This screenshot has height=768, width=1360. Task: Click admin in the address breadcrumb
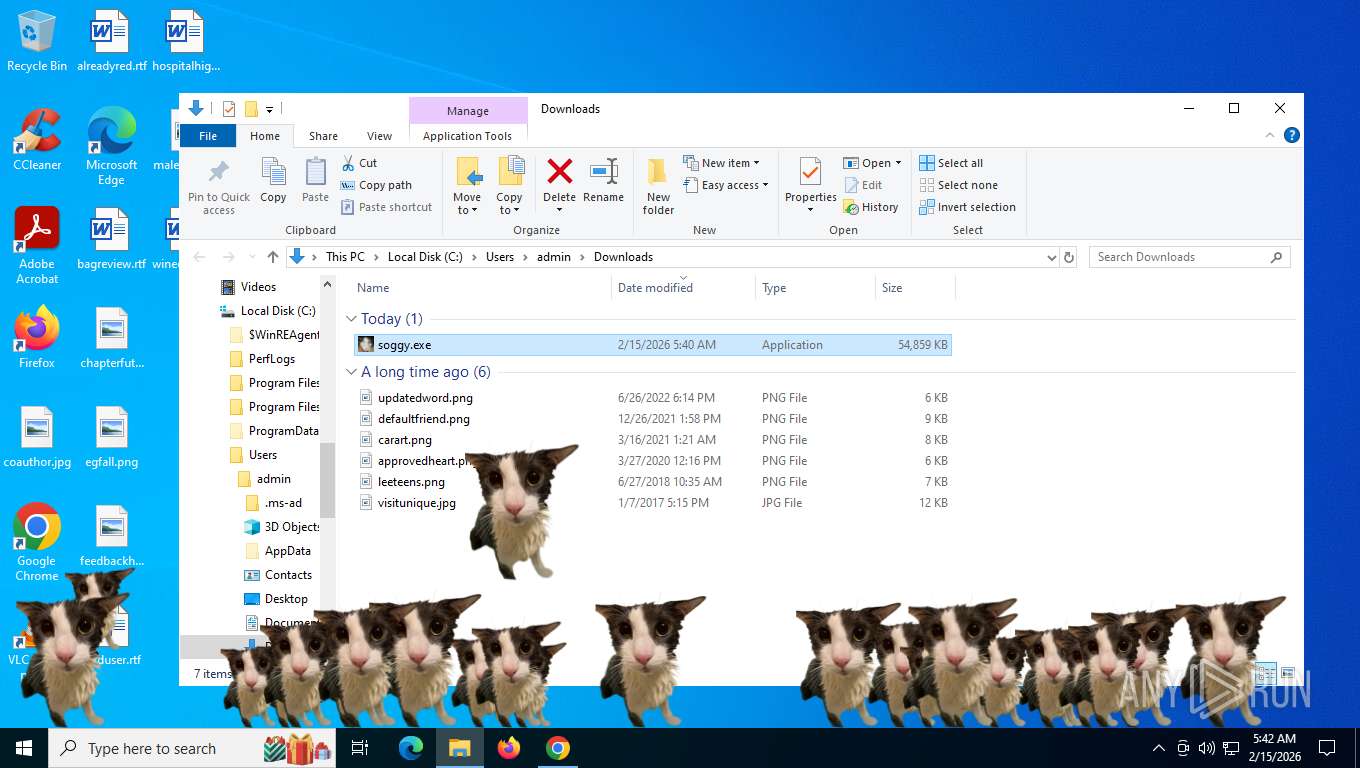point(554,257)
